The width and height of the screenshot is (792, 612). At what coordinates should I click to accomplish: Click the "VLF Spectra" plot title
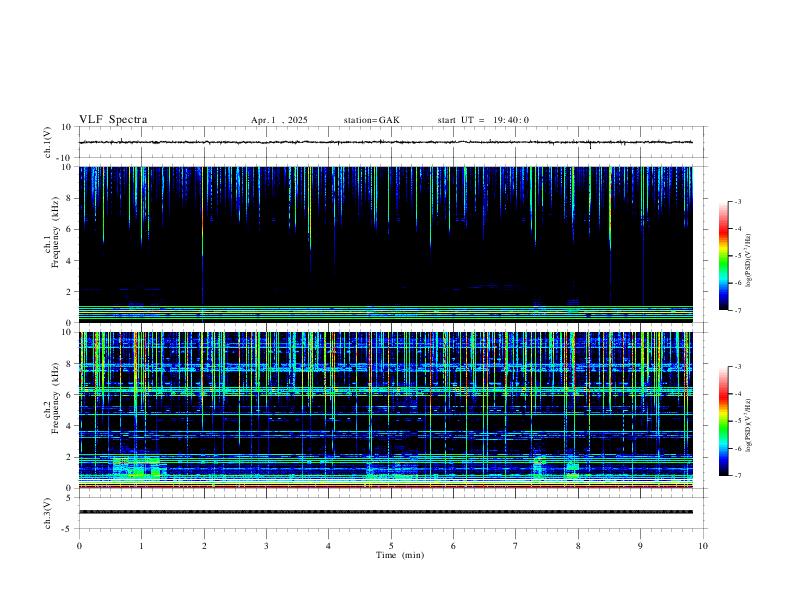pos(113,120)
